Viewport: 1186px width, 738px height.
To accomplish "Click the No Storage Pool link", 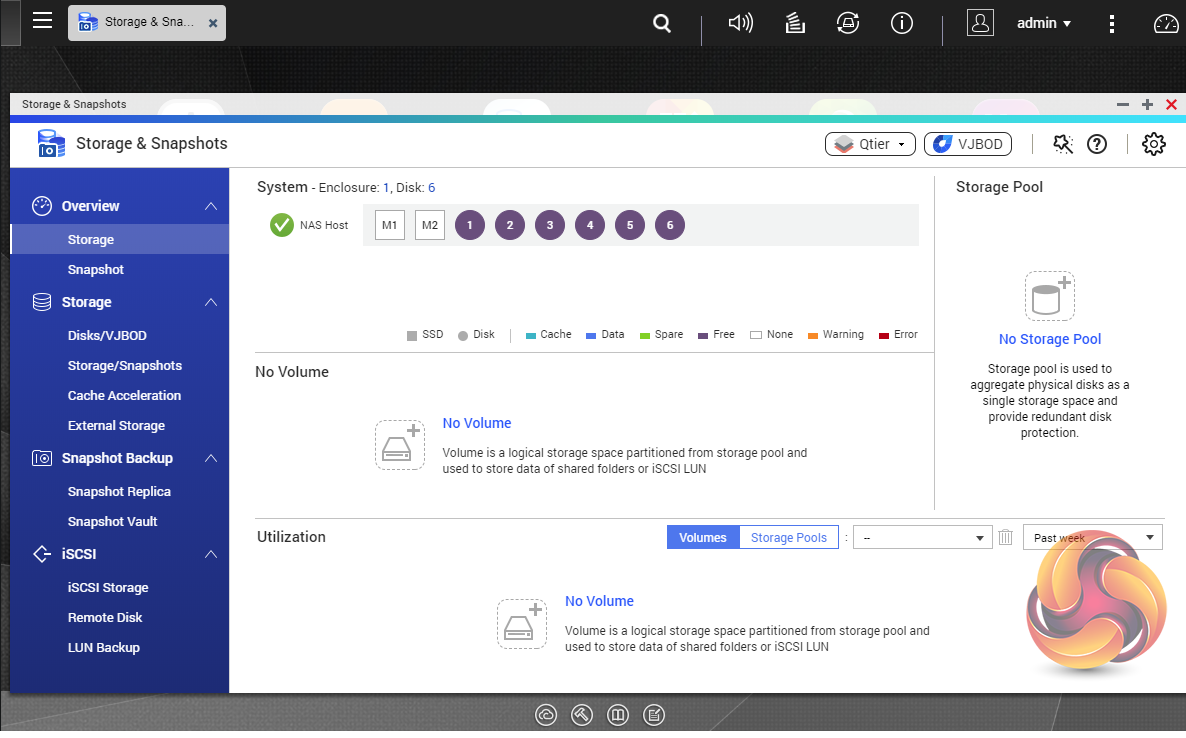I will point(1050,340).
